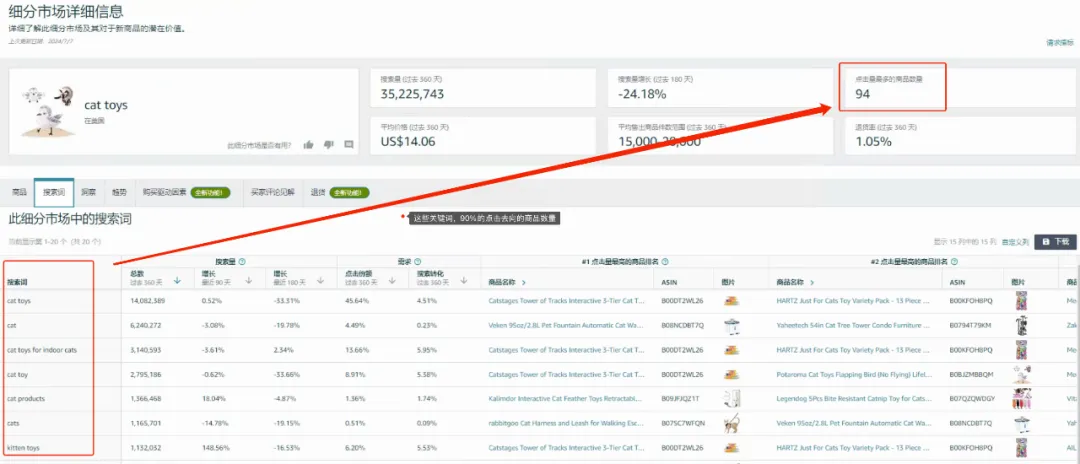The width and height of the screenshot is (1080, 464).
Task: Expand the #2 商品名称 column chevron
Action: point(811,282)
